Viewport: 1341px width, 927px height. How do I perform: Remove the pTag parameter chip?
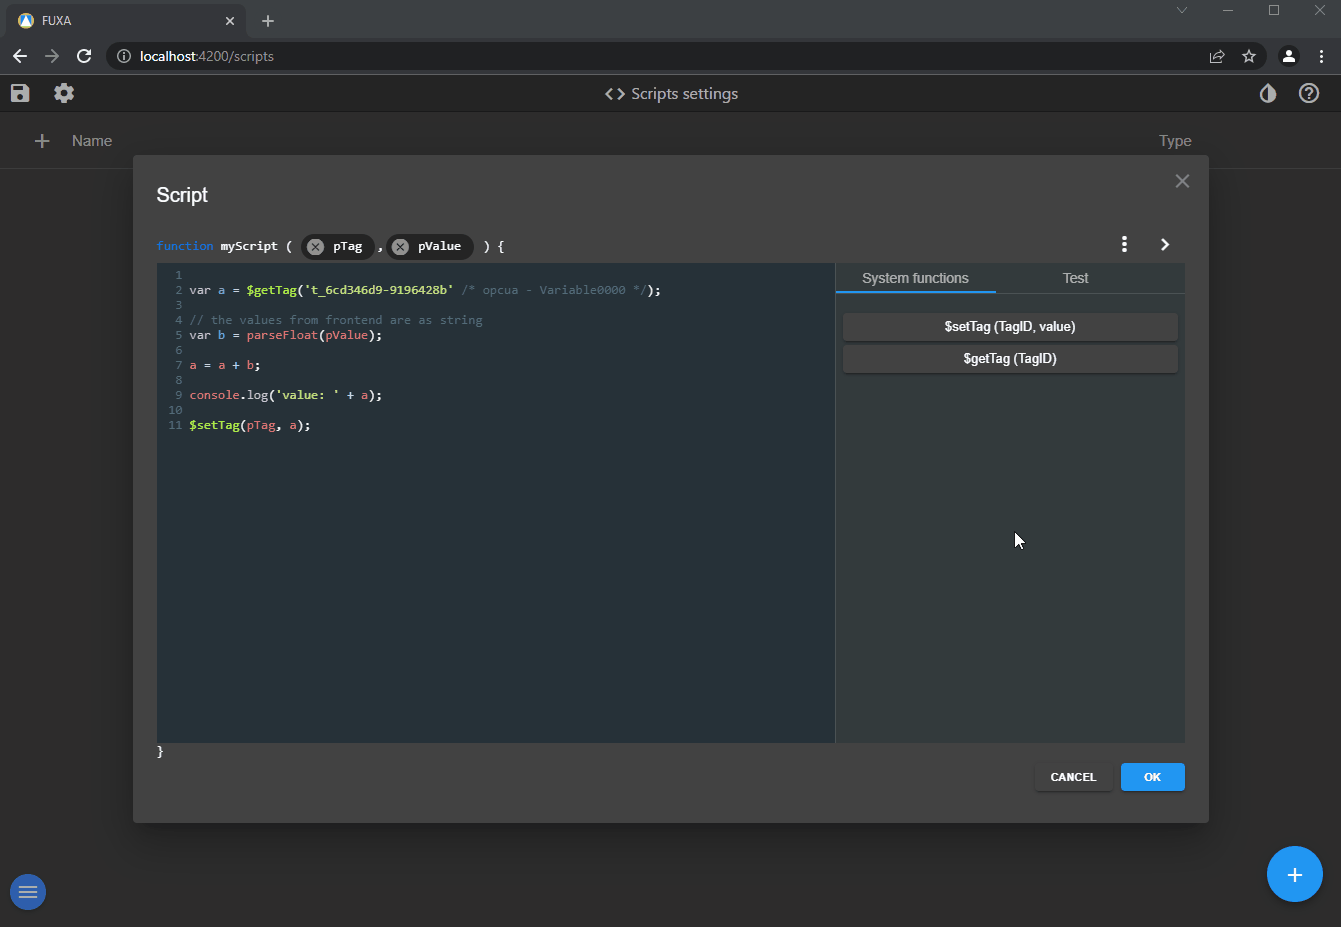point(315,247)
